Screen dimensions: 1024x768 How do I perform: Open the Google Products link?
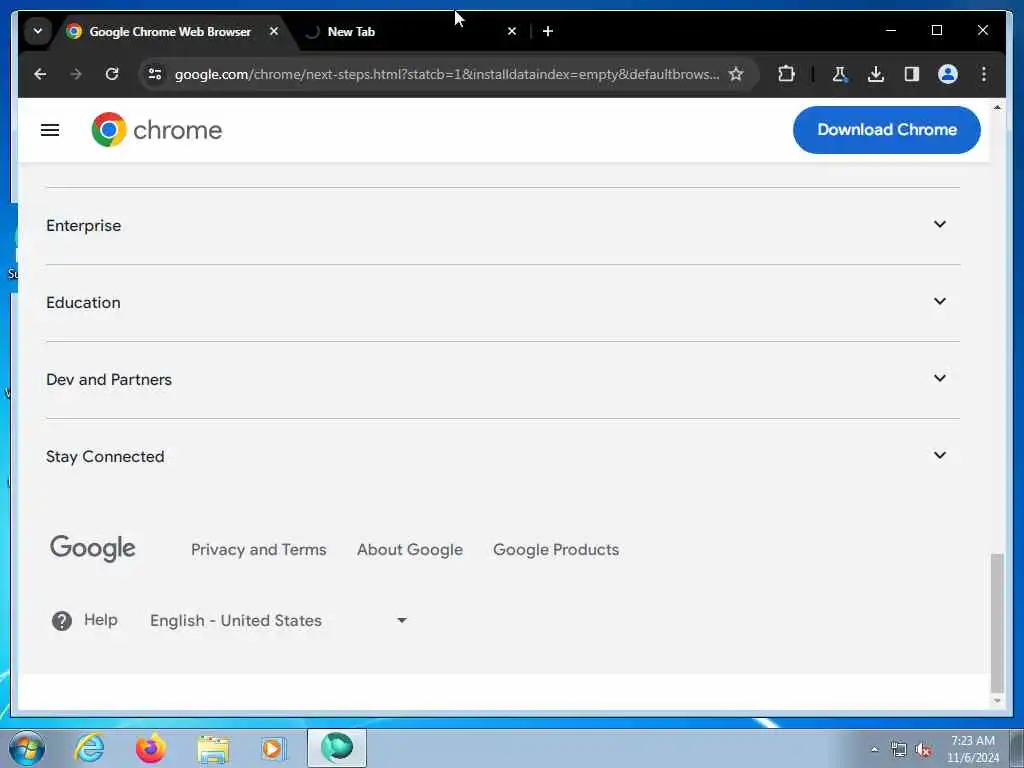556,549
